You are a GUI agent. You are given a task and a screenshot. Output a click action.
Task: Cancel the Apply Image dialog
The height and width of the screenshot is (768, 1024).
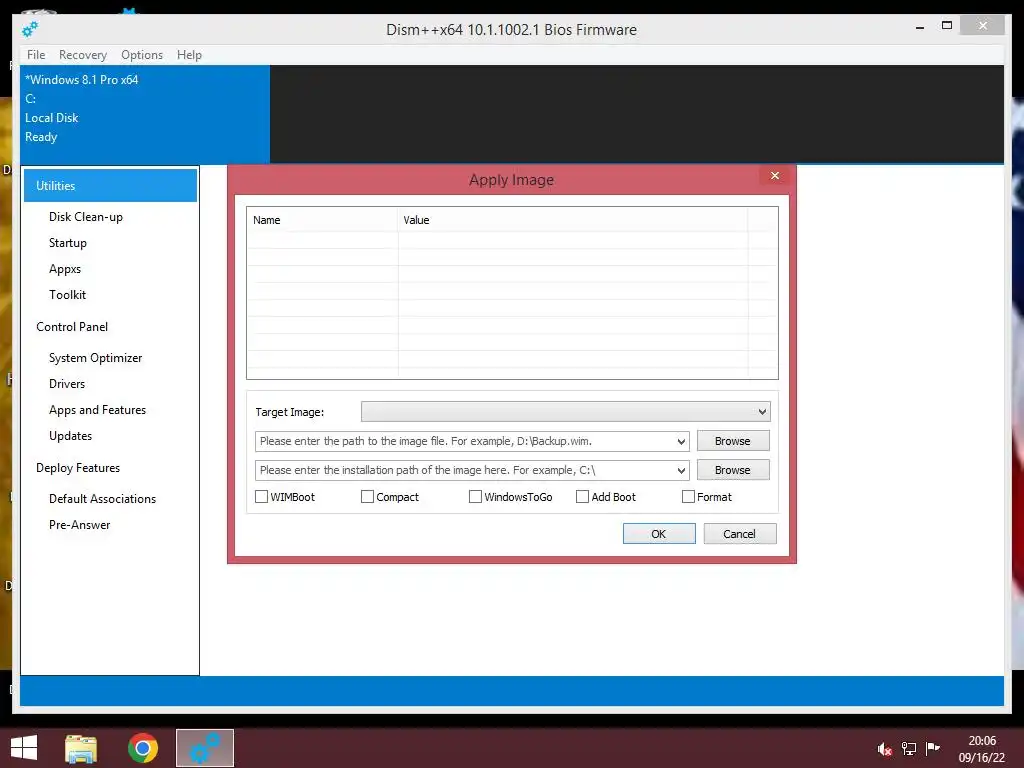pos(739,534)
